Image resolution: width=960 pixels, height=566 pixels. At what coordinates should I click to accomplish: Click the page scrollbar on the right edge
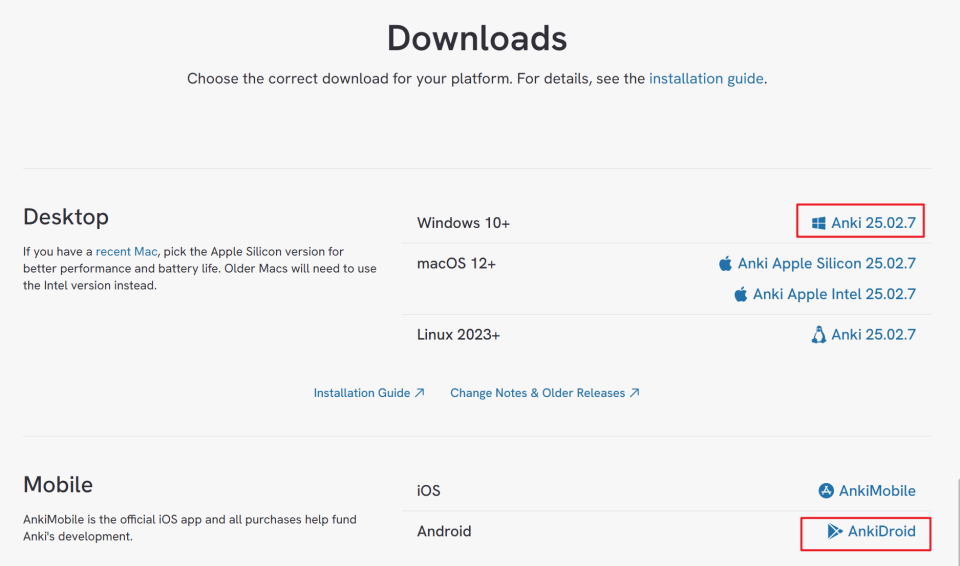[x=958, y=522]
